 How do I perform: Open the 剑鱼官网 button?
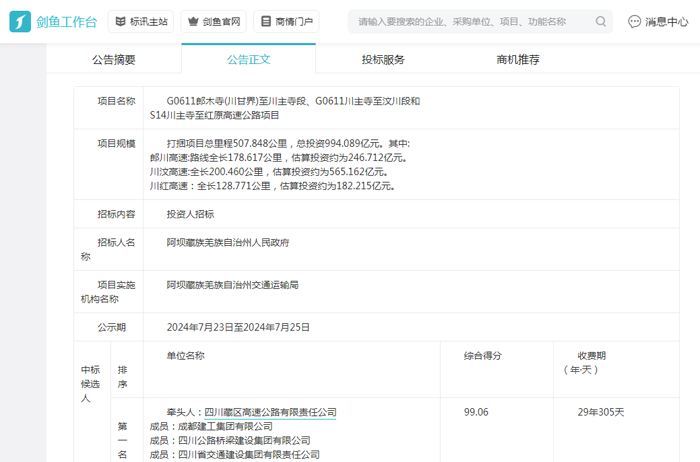click(213, 21)
